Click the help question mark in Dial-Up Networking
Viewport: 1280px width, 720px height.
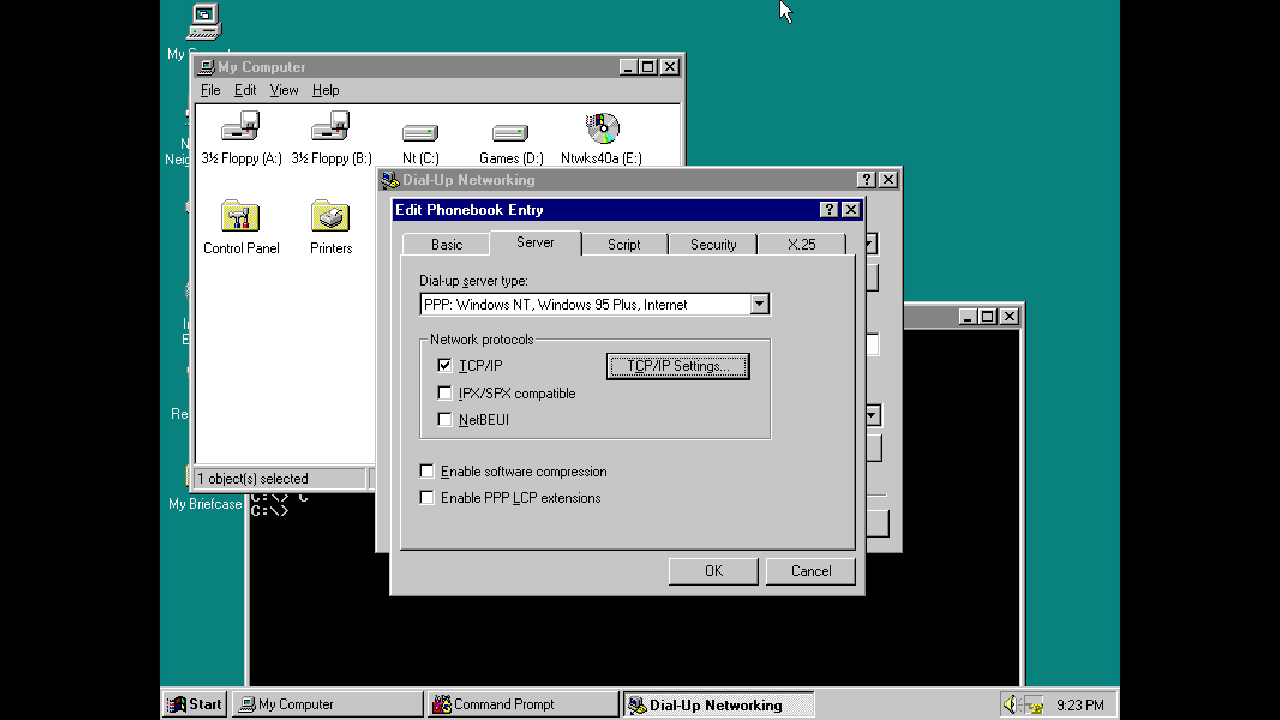pyautogui.click(x=866, y=180)
